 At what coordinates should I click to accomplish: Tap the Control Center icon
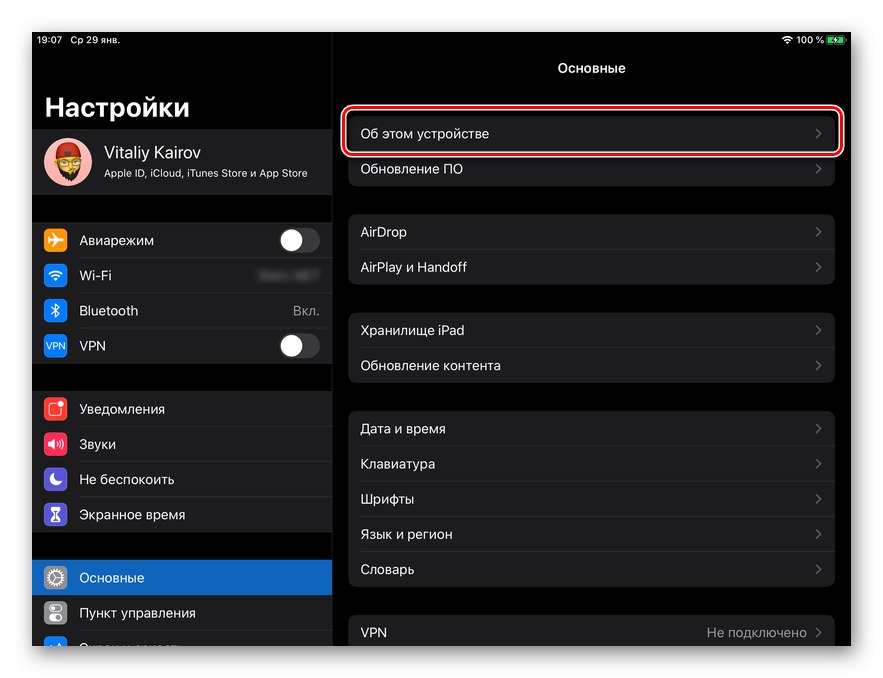(x=56, y=613)
